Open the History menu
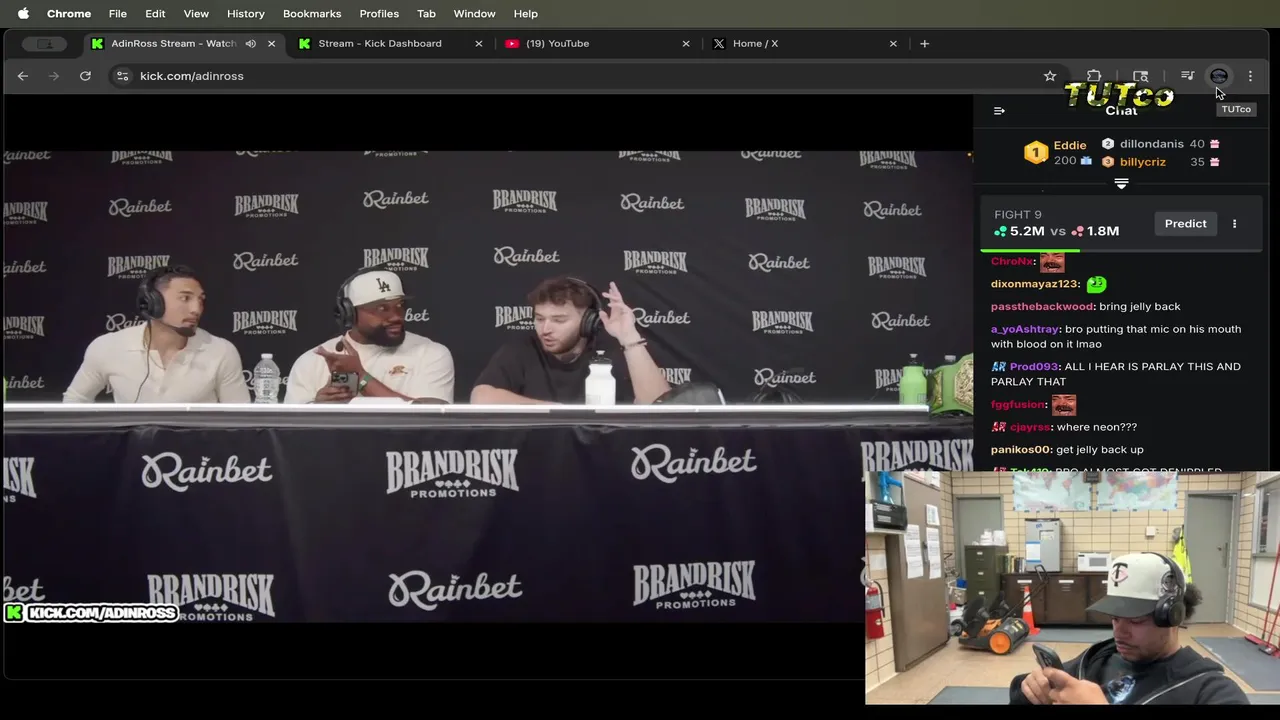The image size is (1280, 720). point(245,14)
